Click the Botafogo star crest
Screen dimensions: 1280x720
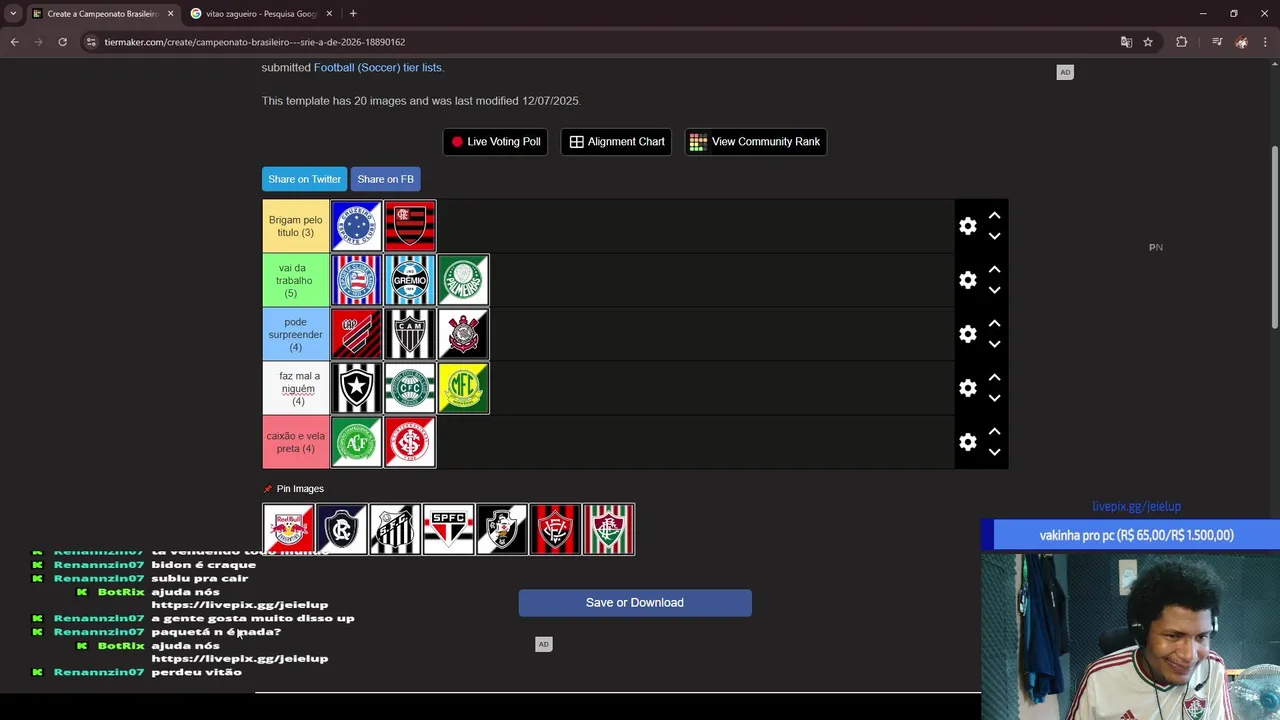357,388
